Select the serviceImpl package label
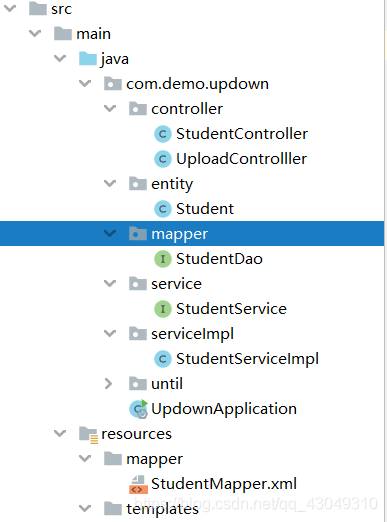The width and height of the screenshot is (387, 522). point(192,334)
